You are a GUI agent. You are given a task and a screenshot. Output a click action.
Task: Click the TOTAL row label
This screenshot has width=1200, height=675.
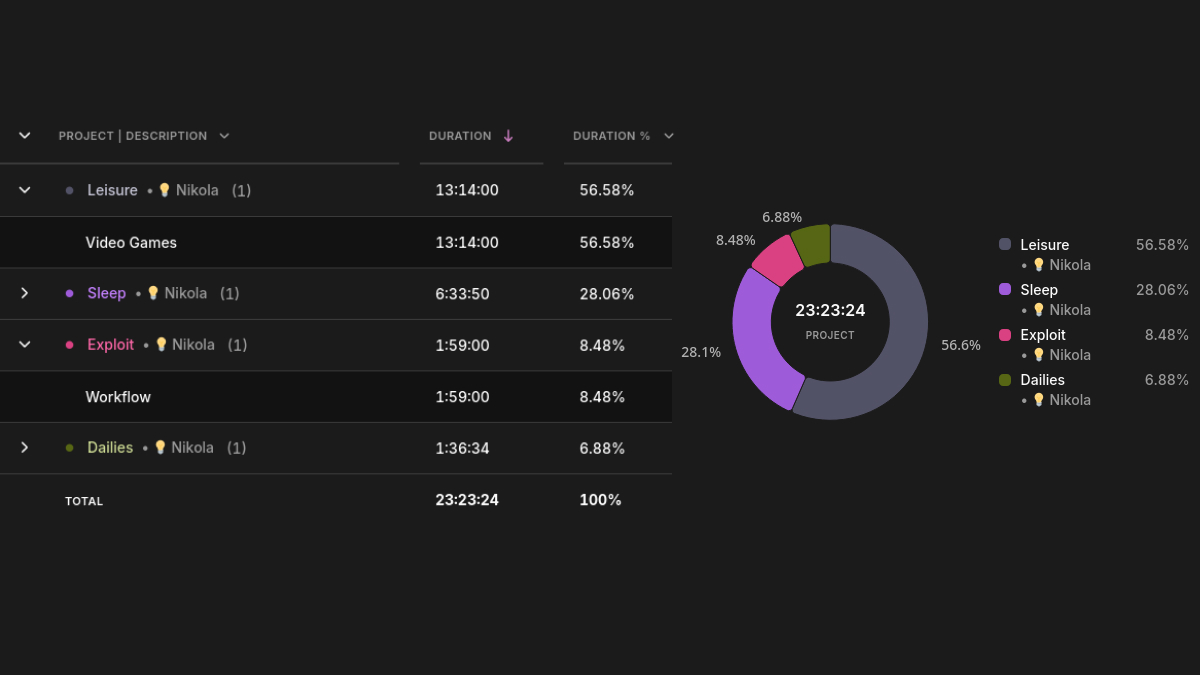84,501
